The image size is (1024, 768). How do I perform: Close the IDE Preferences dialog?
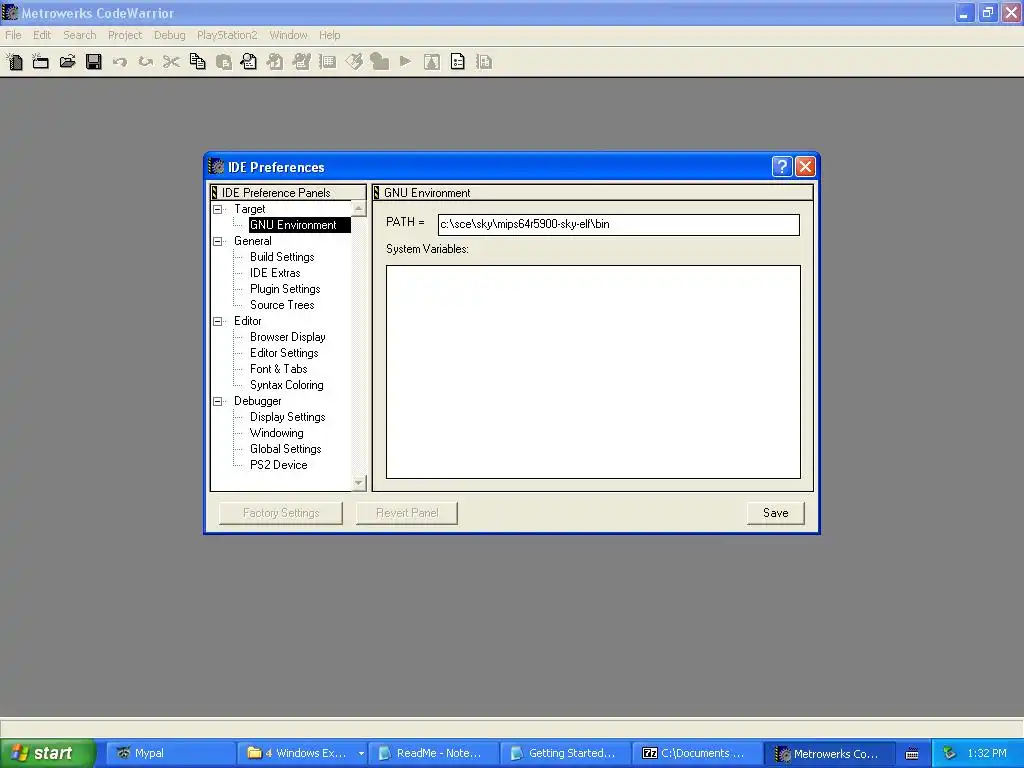point(805,167)
